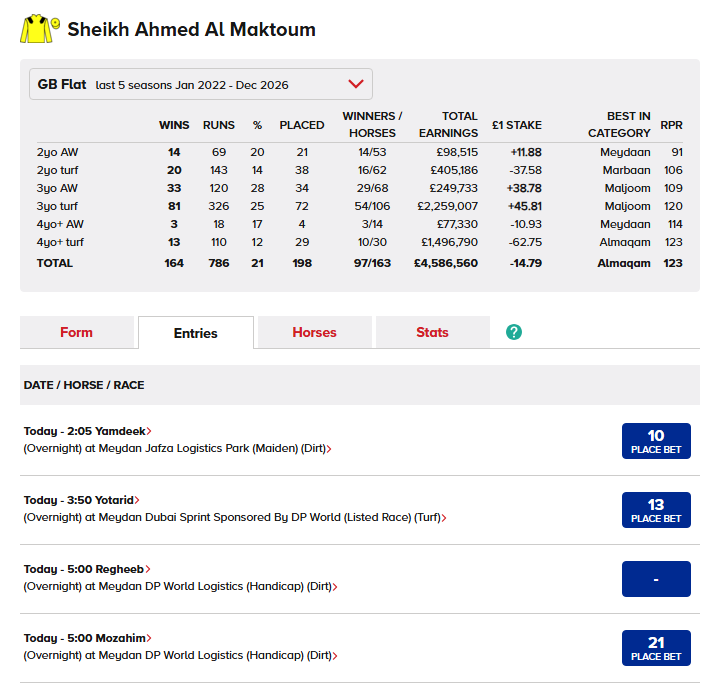
Task: Click the red dropdown chevron arrow
Action: click(355, 85)
